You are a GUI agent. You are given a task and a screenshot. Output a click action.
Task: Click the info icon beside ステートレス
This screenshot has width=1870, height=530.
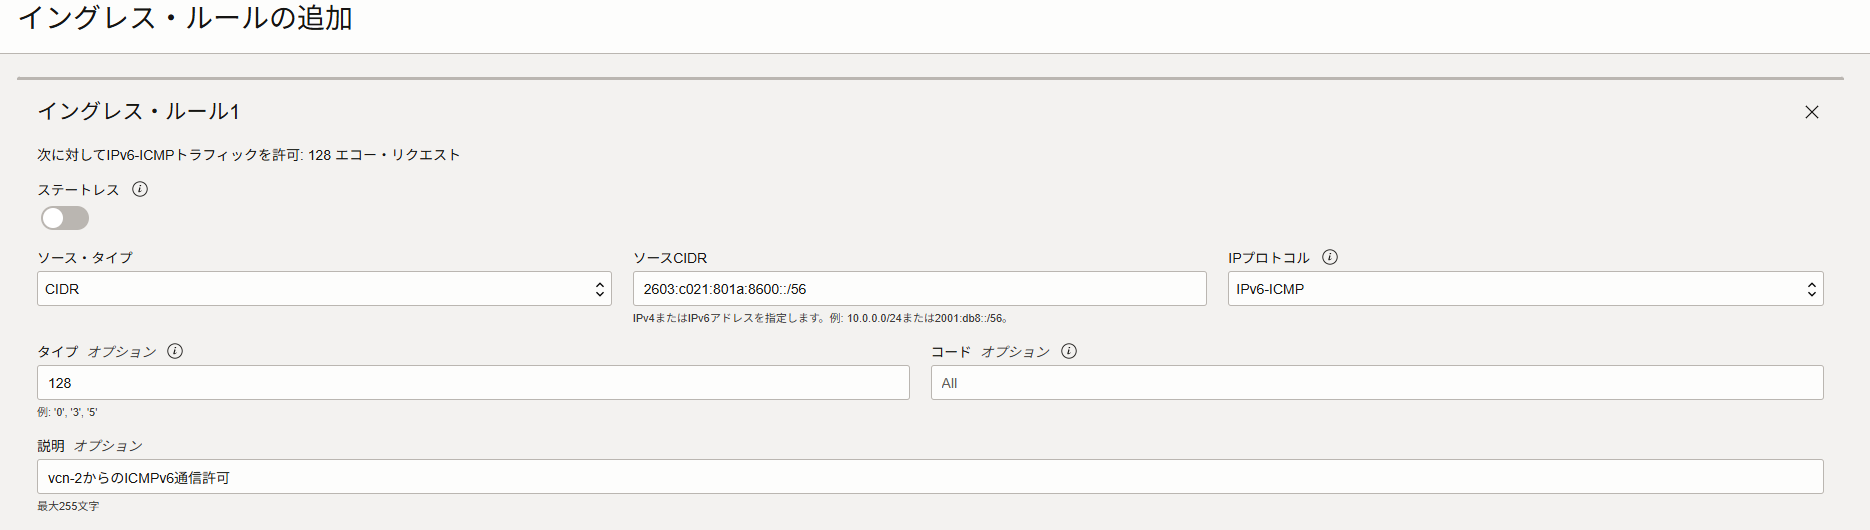point(140,189)
